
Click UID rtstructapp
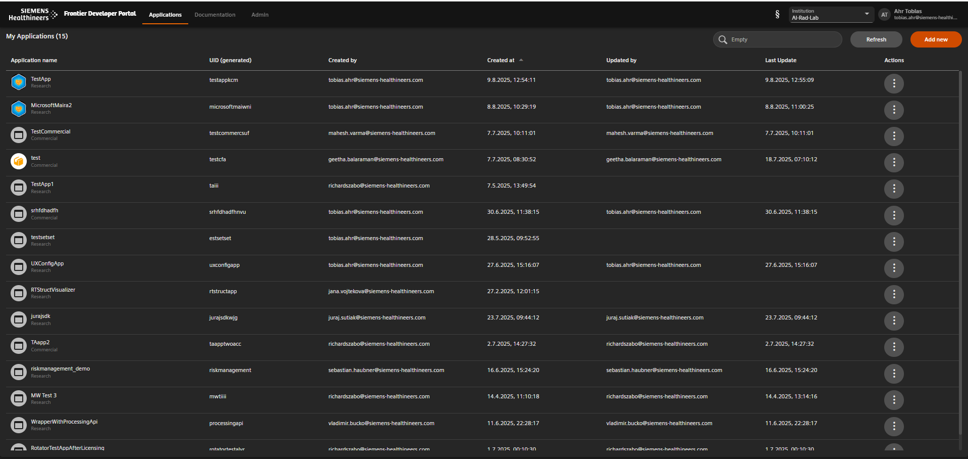tap(223, 291)
